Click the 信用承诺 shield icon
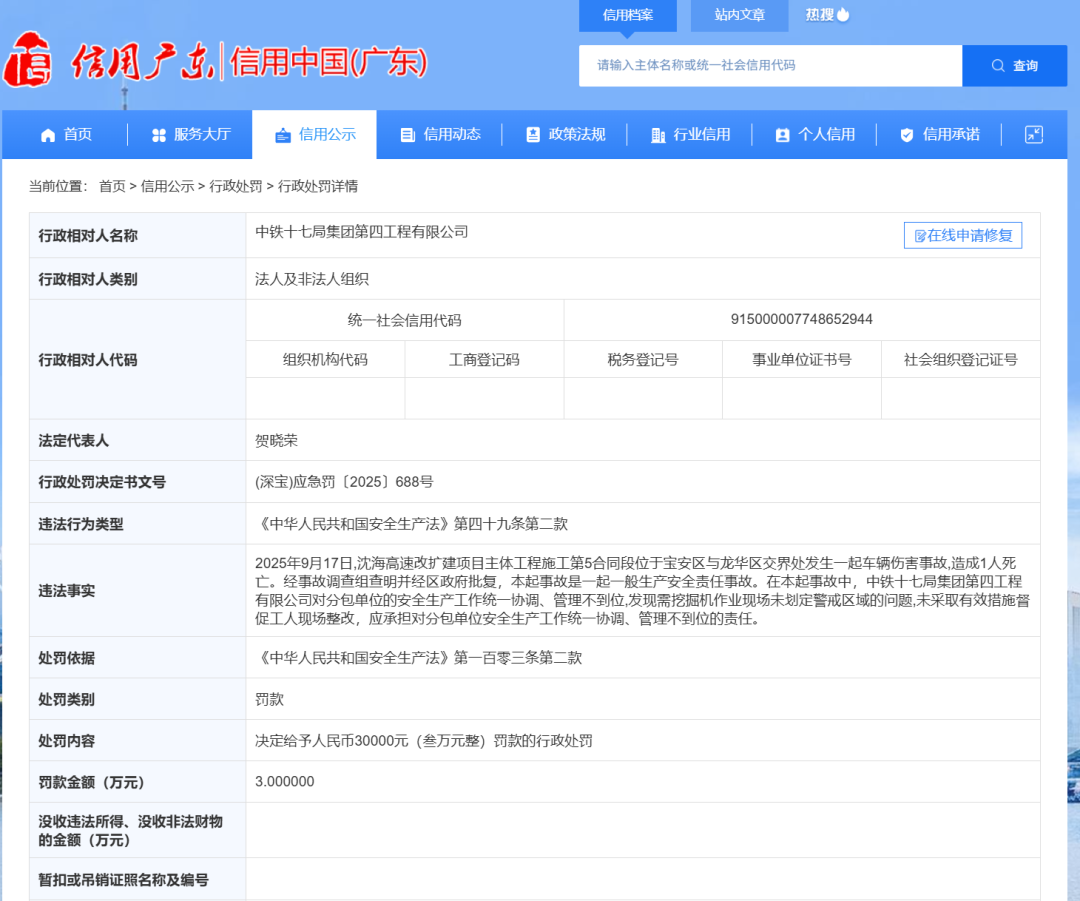The image size is (1080, 901). [x=907, y=135]
